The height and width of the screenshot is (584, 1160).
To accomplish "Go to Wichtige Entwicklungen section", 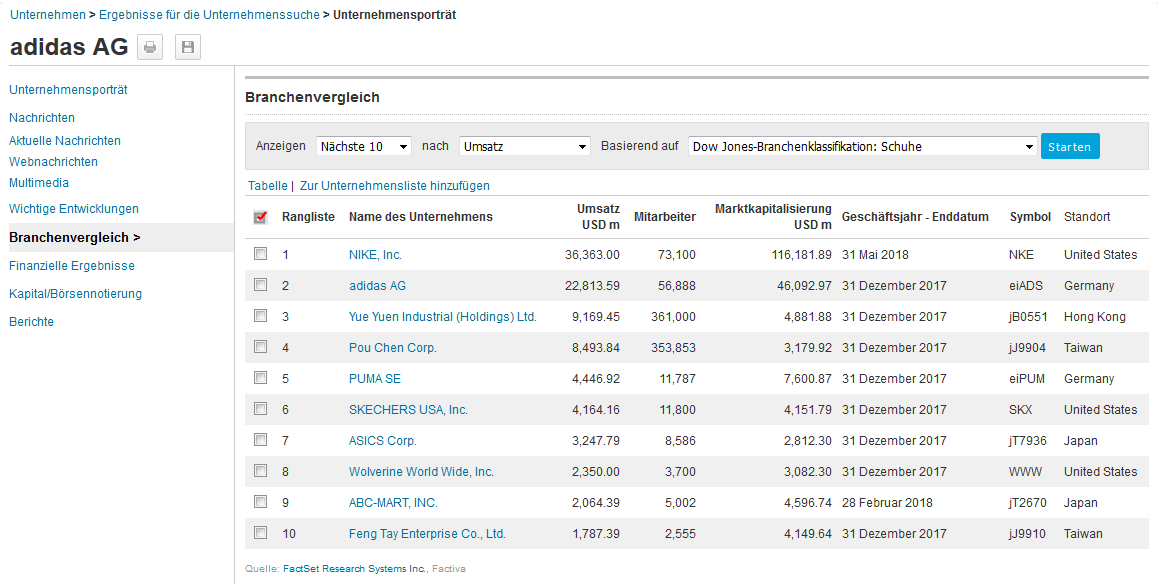I will 73,209.
